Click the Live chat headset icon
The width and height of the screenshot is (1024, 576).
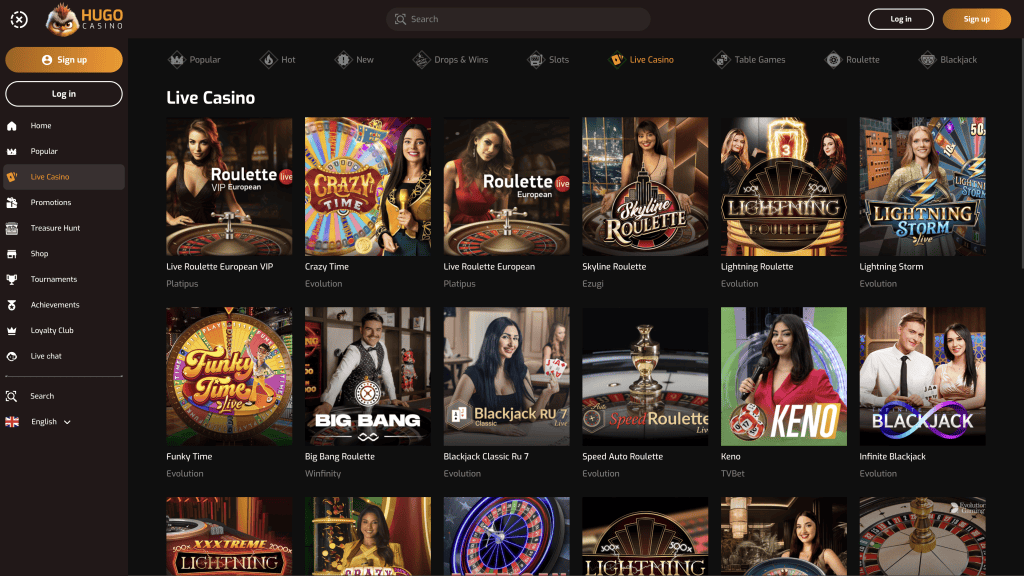[x=12, y=356]
